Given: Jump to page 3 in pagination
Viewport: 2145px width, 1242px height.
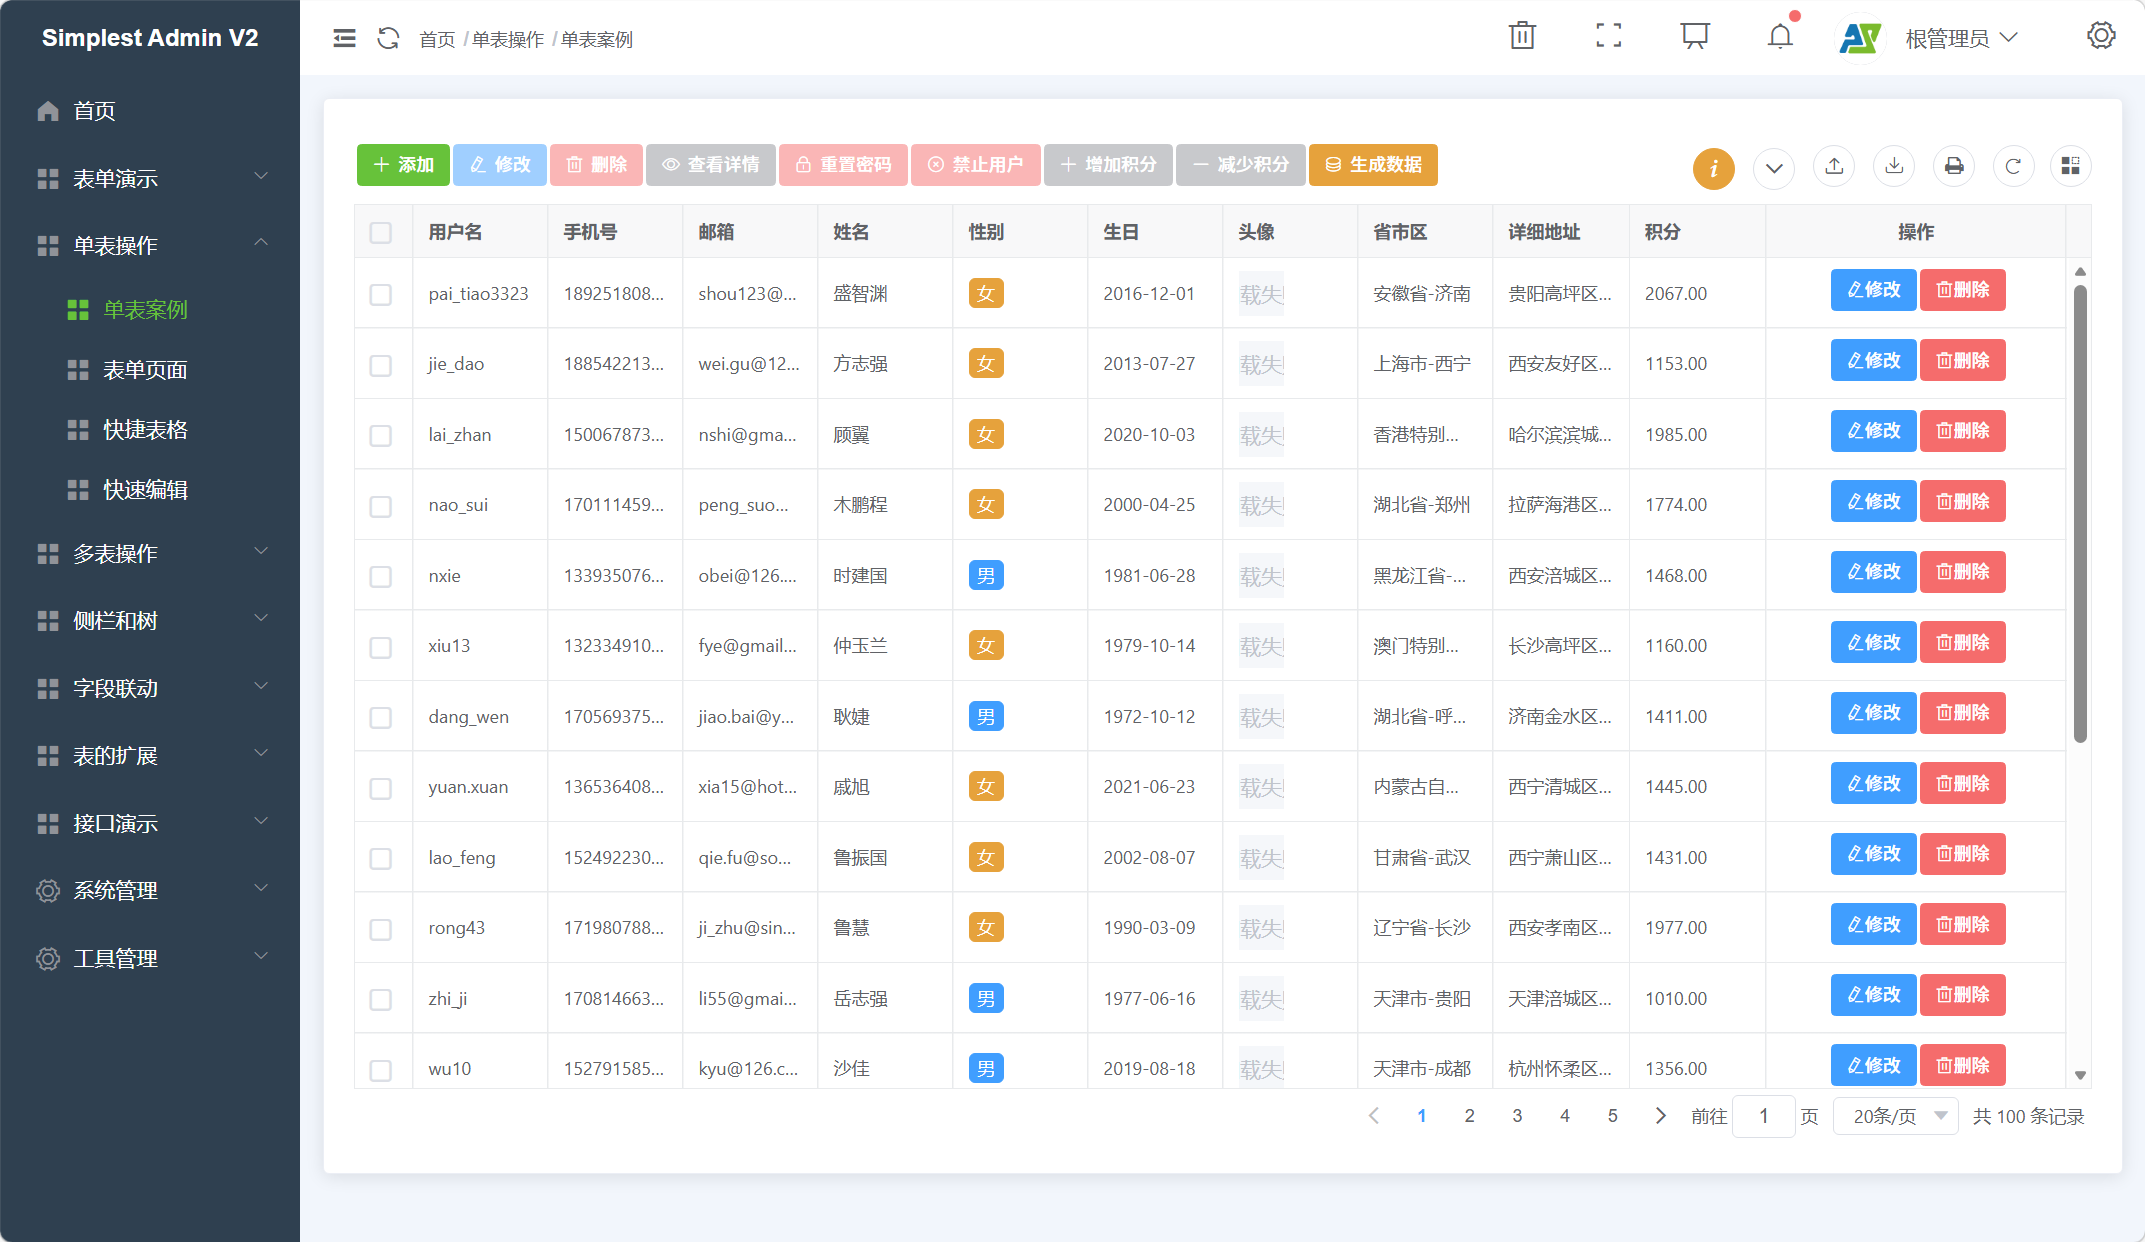Looking at the screenshot, I should [1517, 1115].
